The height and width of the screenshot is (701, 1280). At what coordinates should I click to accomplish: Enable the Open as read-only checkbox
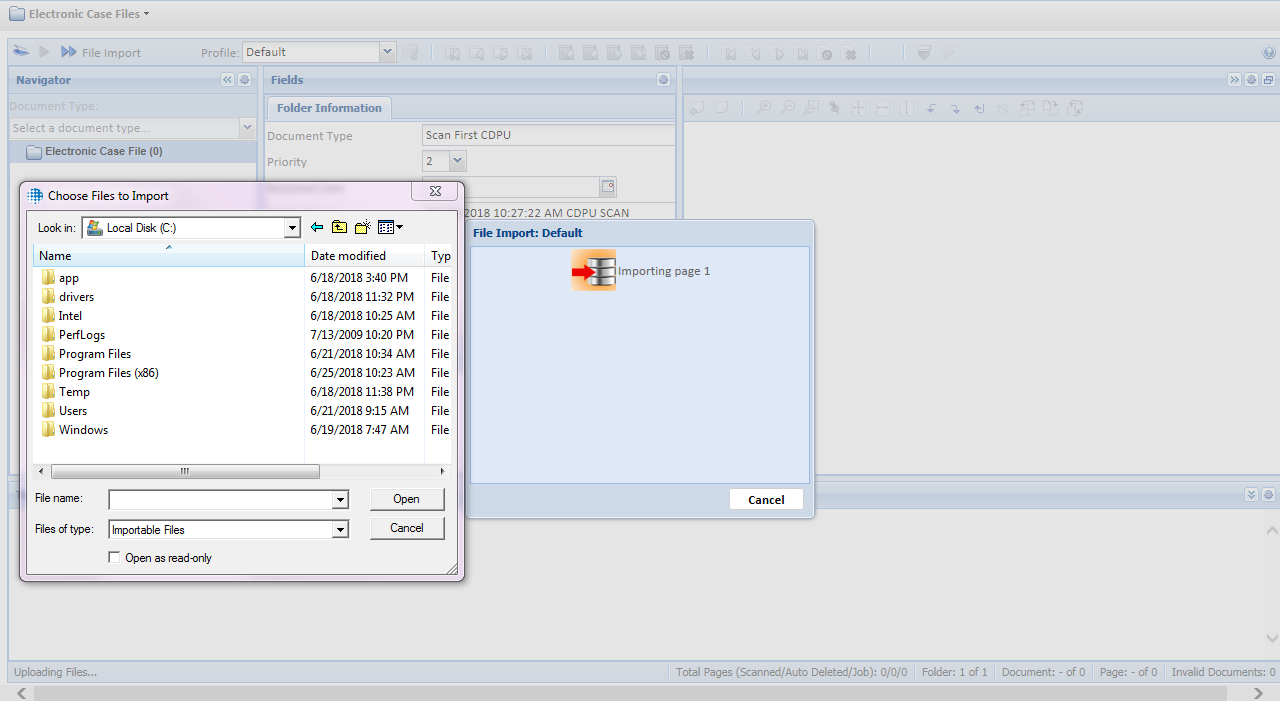tap(114, 558)
